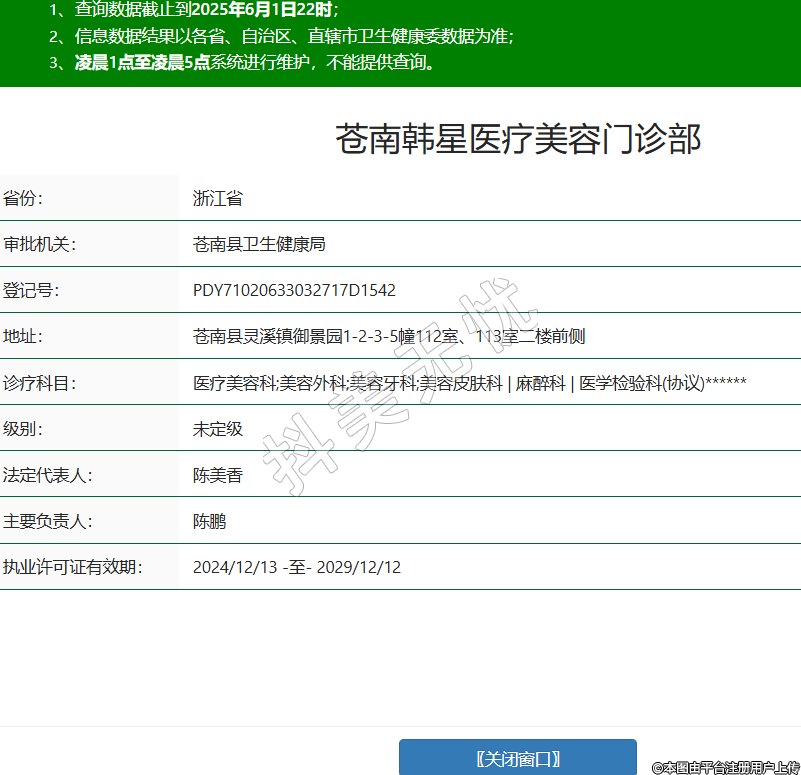Click the address value starting with 苍南县灵溪镇

point(388,337)
